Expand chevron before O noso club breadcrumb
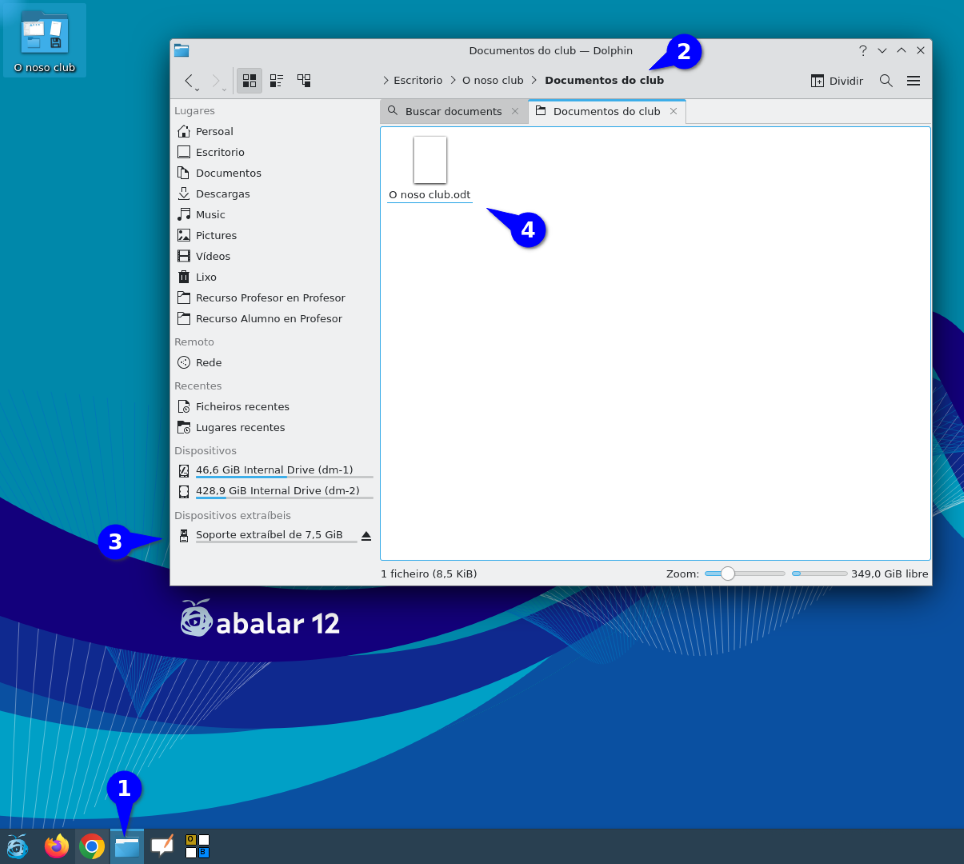The height and width of the screenshot is (864, 964). tap(453, 81)
